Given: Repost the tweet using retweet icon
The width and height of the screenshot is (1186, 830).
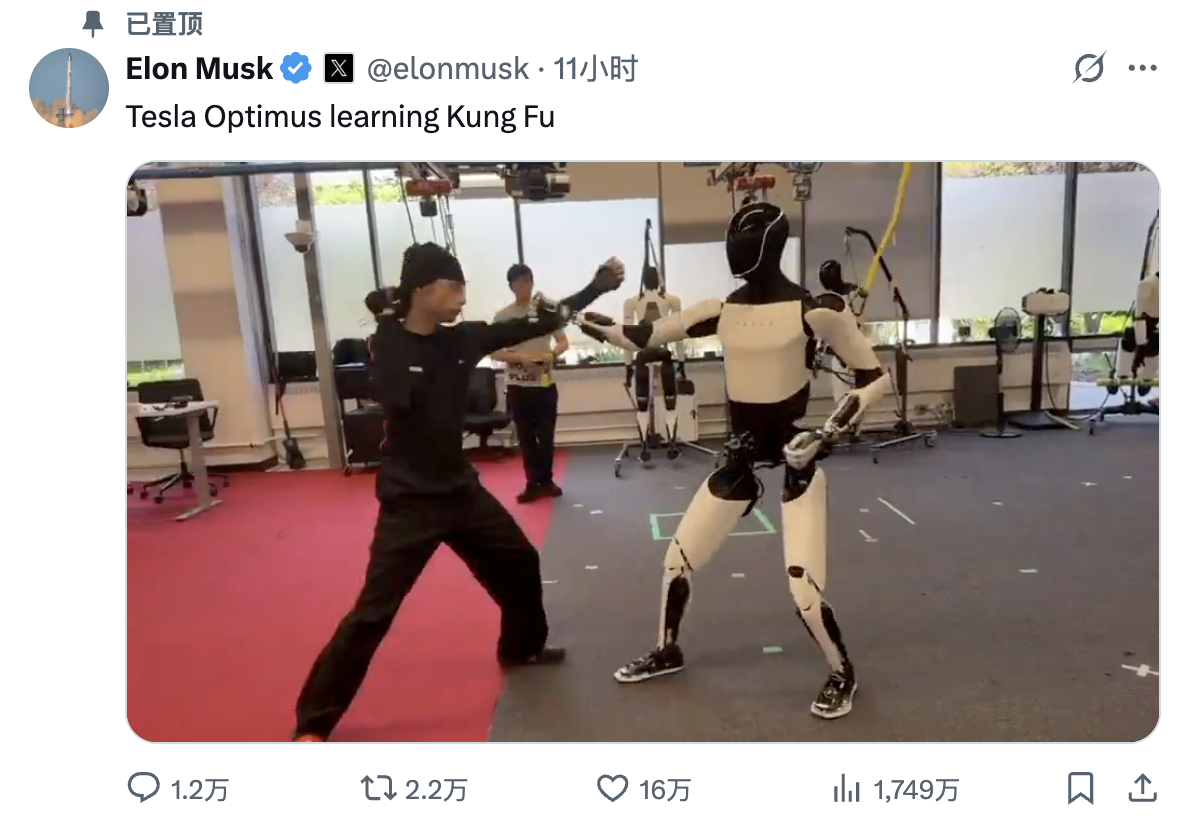Looking at the screenshot, I should click(378, 788).
